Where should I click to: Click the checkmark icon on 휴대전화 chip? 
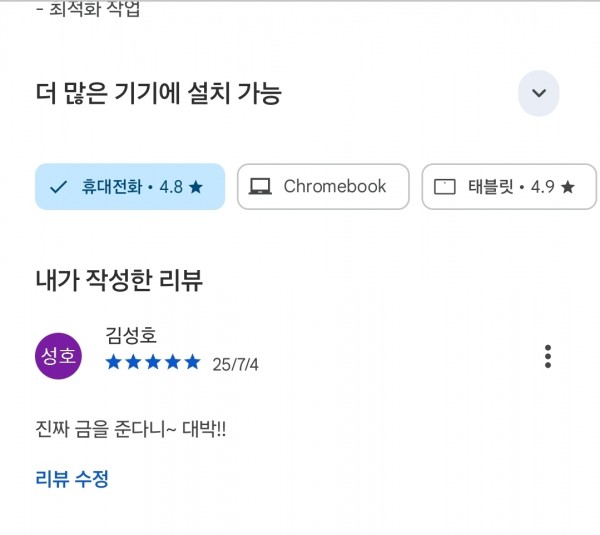tap(59, 187)
